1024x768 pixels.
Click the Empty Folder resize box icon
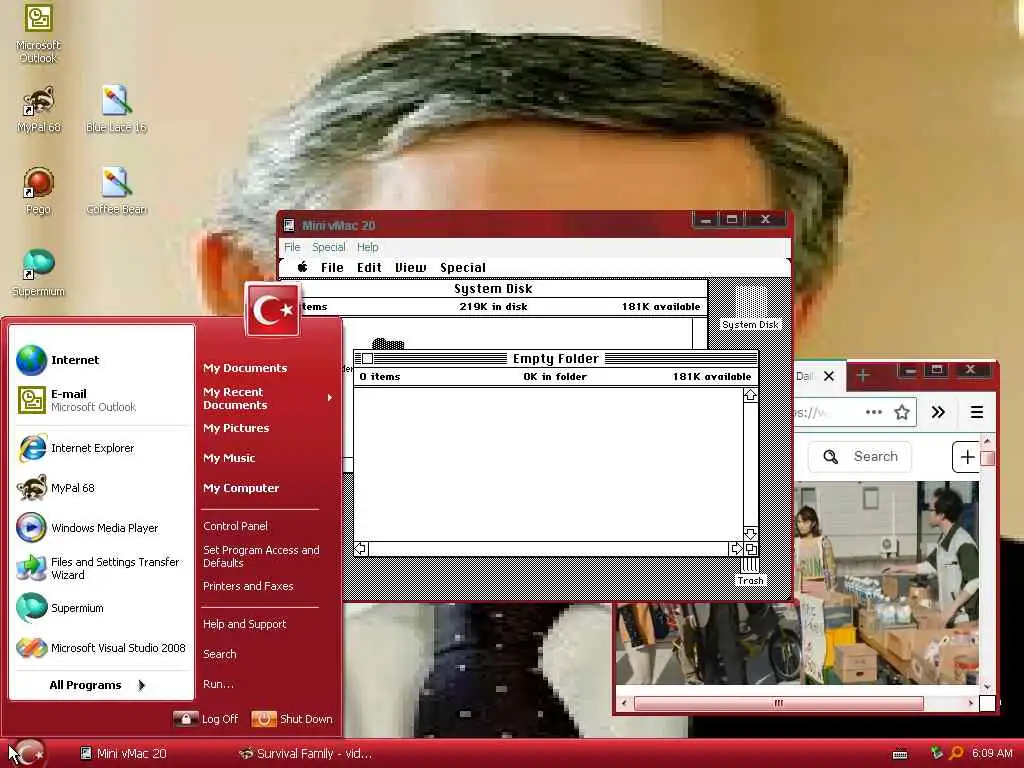(x=750, y=549)
